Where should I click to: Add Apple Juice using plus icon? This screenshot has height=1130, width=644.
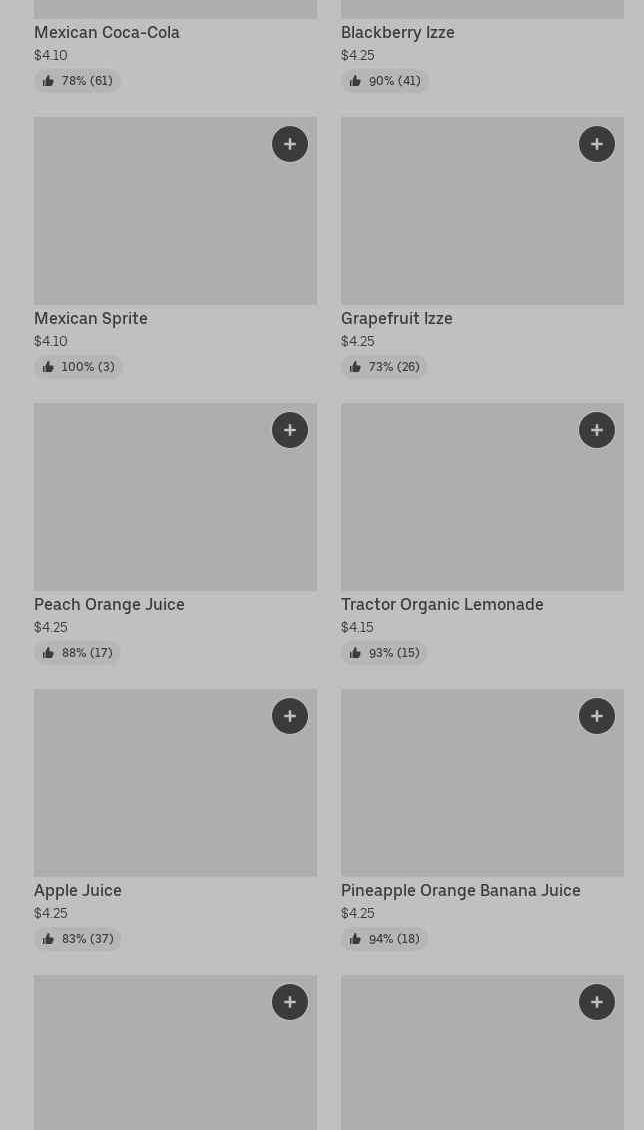[290, 716]
